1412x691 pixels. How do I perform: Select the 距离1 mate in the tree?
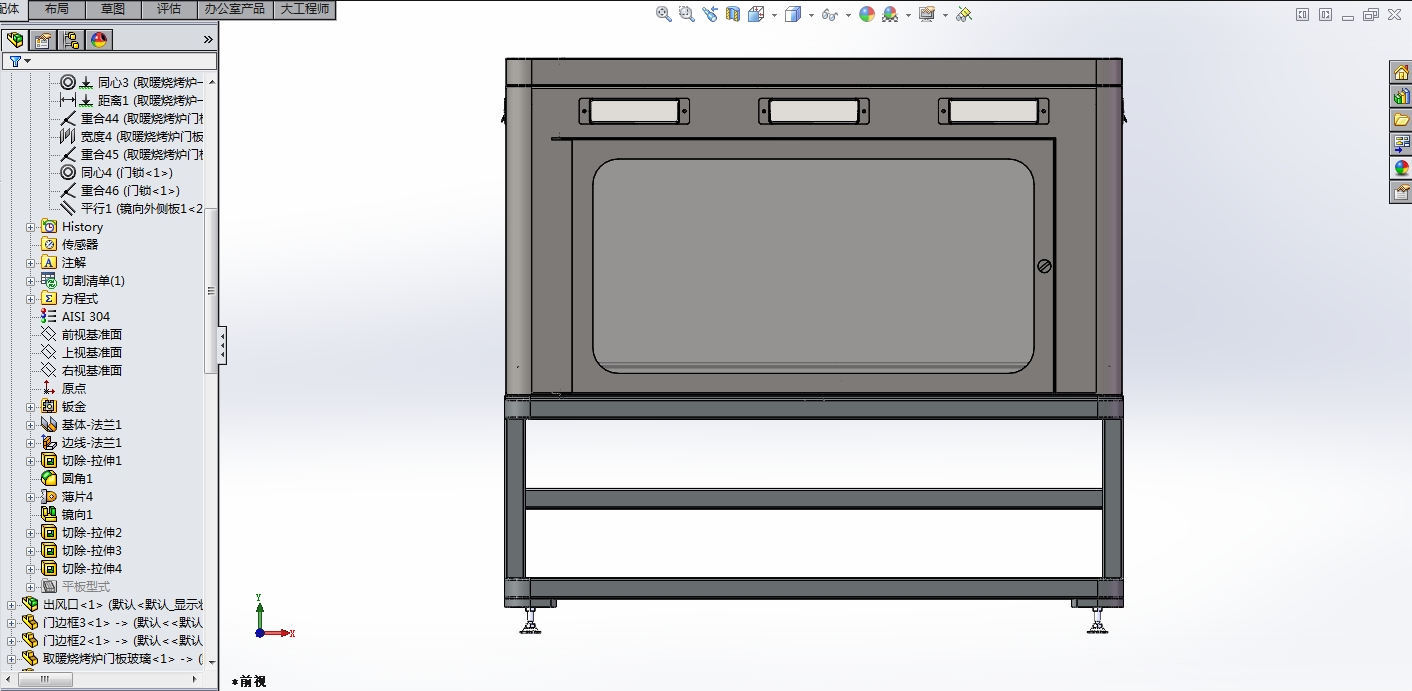132,100
